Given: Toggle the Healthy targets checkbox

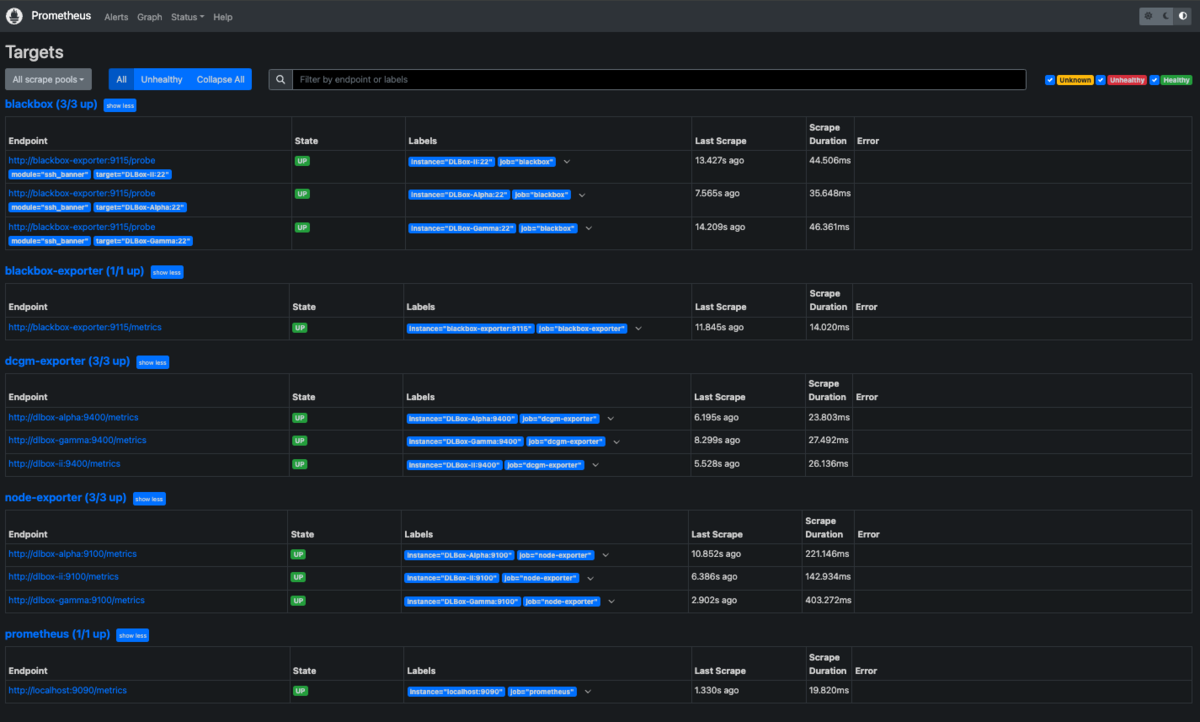Looking at the screenshot, I should [x=1154, y=80].
